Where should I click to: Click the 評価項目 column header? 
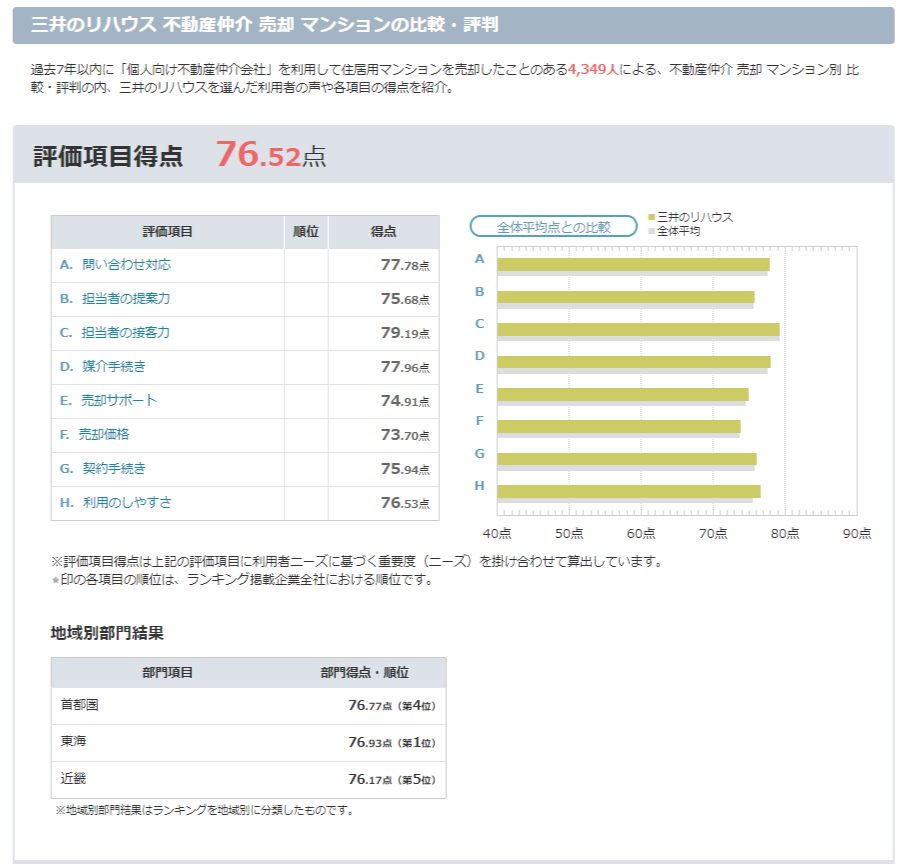point(168,232)
